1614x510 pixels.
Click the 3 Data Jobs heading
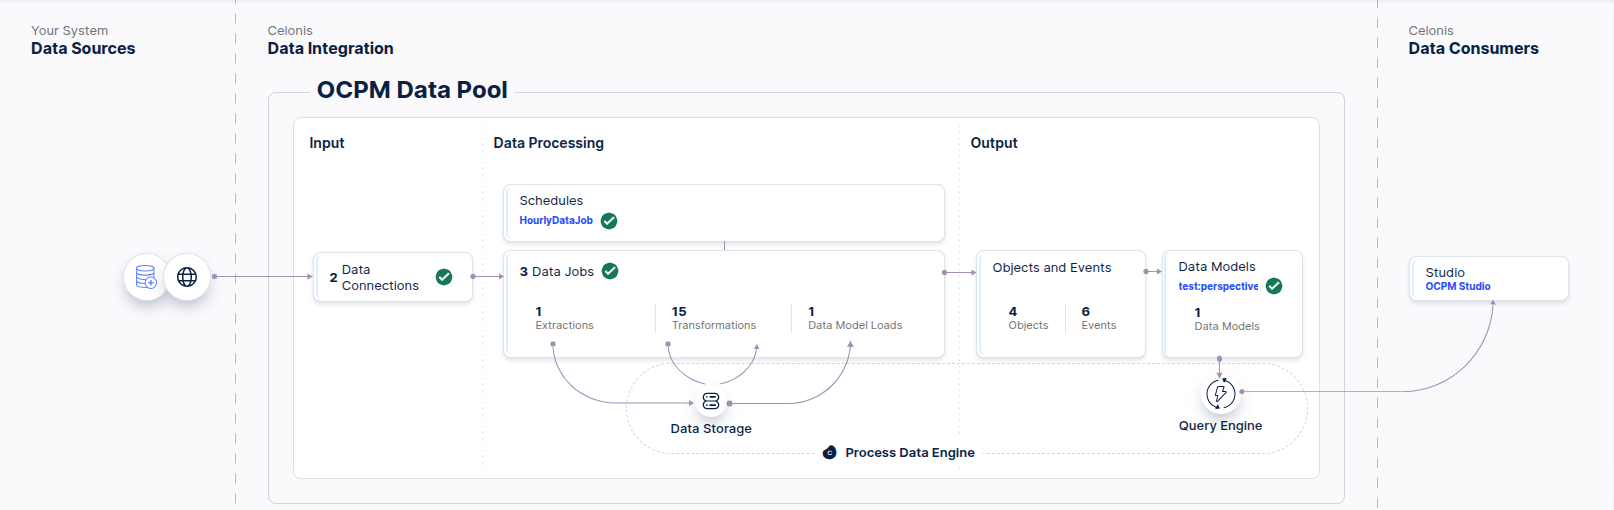pos(556,272)
